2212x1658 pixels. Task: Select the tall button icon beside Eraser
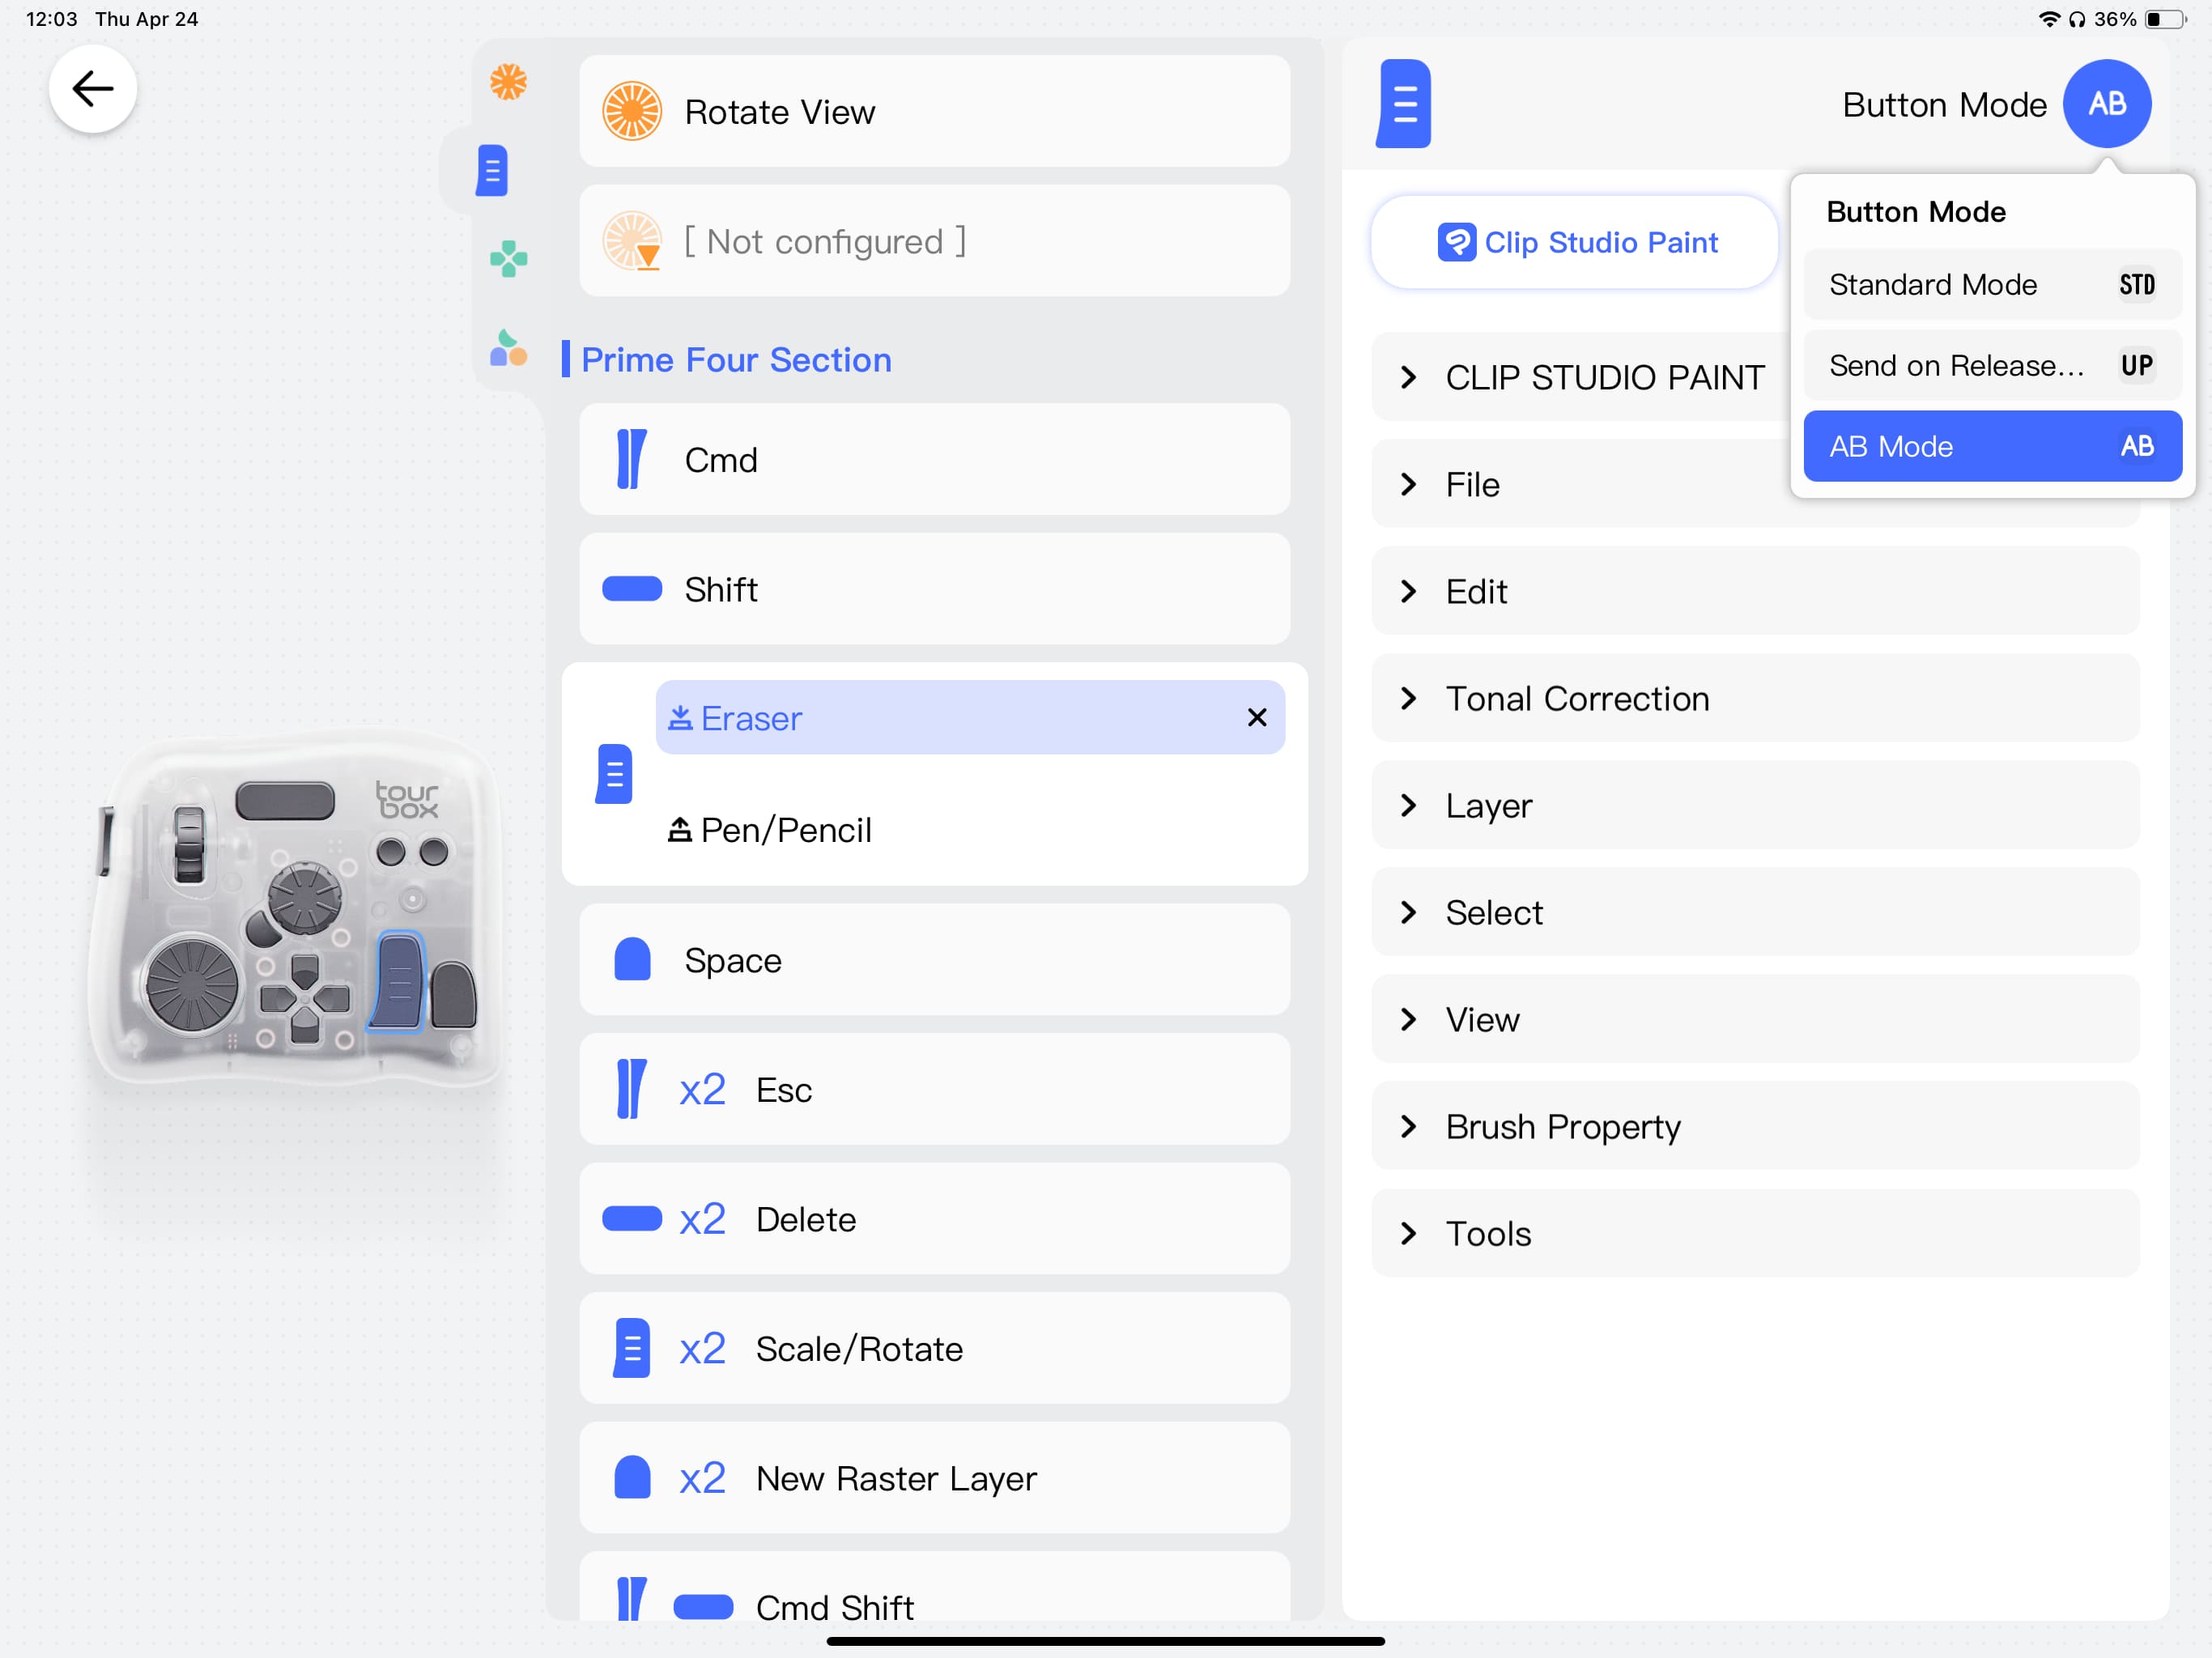pyautogui.click(x=614, y=774)
